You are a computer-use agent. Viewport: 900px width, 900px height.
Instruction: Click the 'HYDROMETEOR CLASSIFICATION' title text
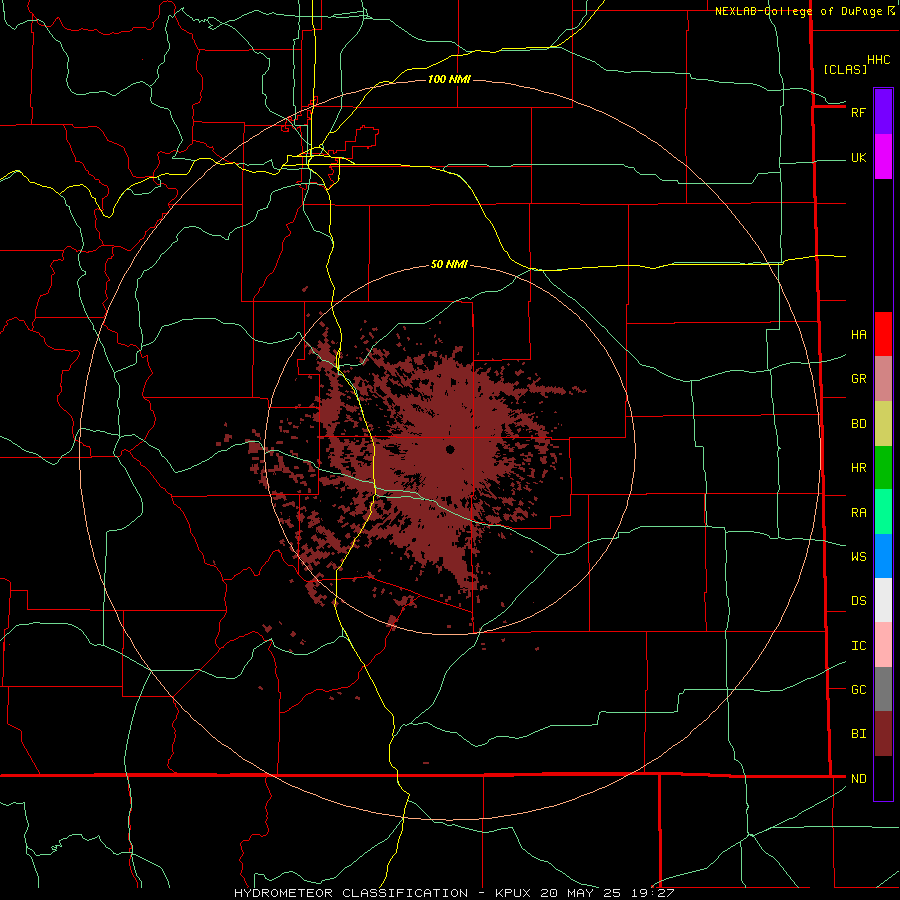pyautogui.click(x=351, y=893)
